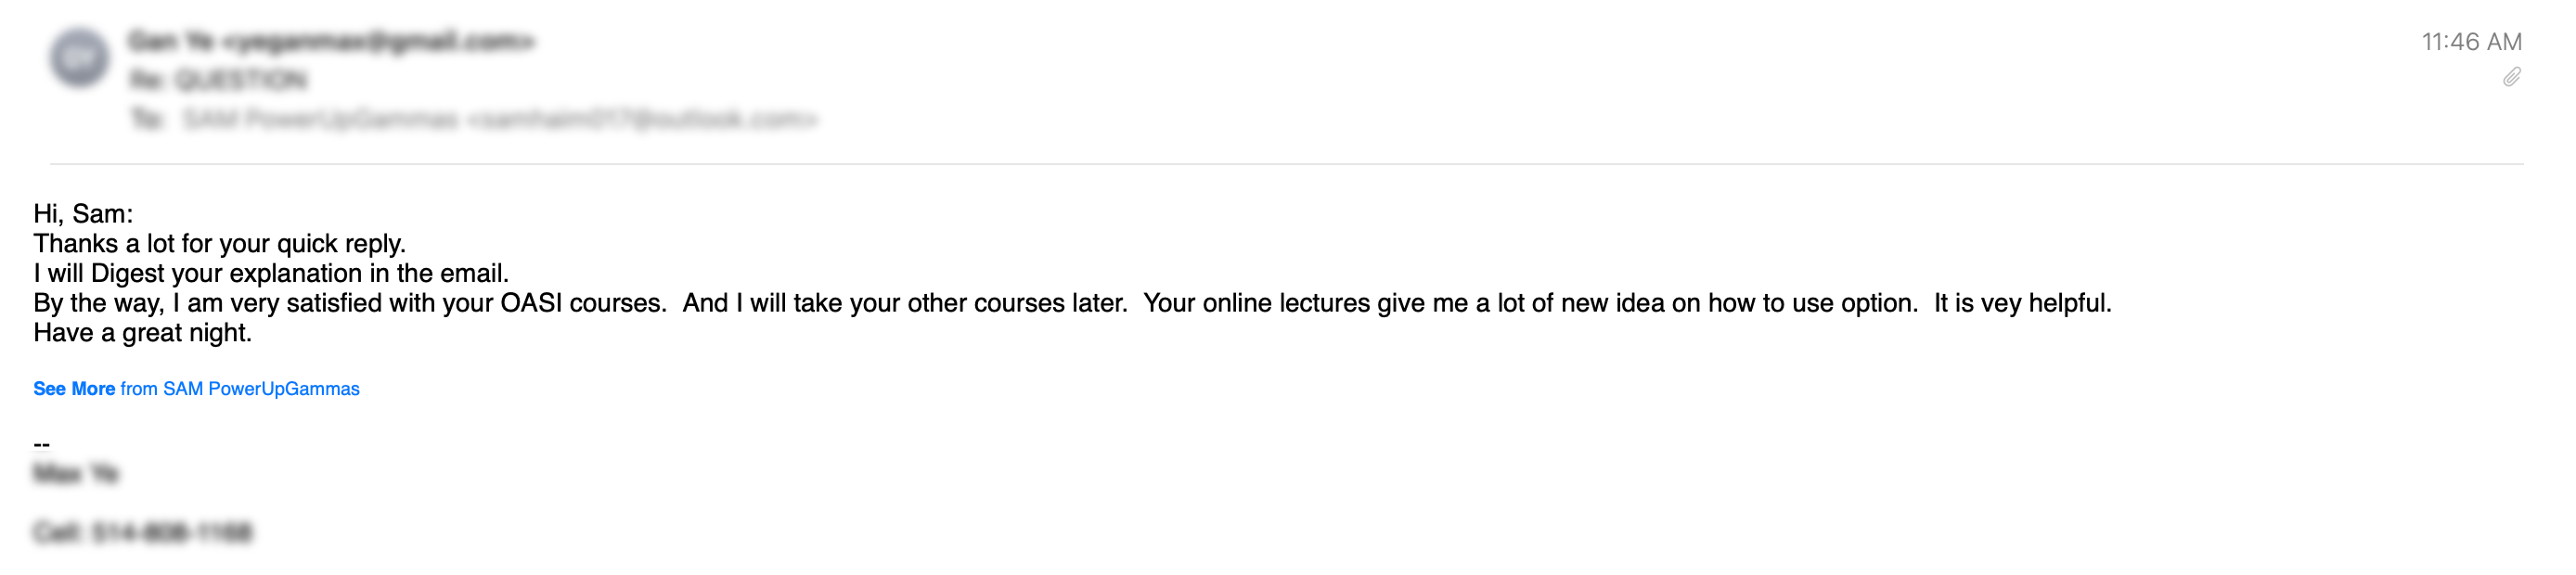
Task: Click the line Thanks a lot for your quick reply
Action: click(x=220, y=244)
